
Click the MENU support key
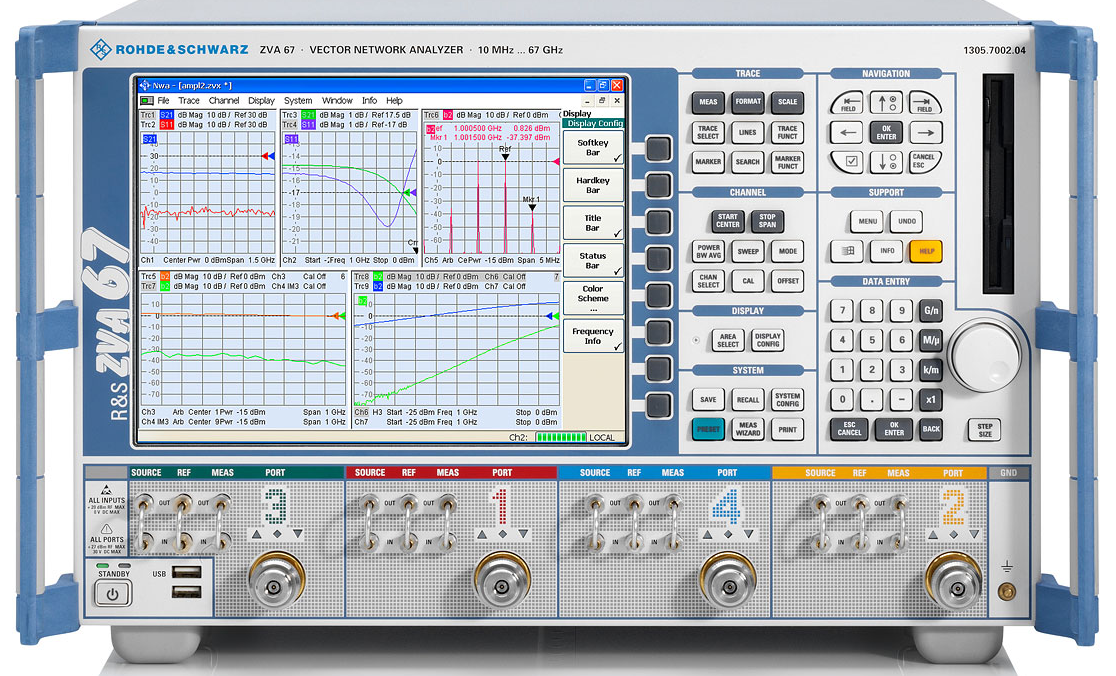867,221
